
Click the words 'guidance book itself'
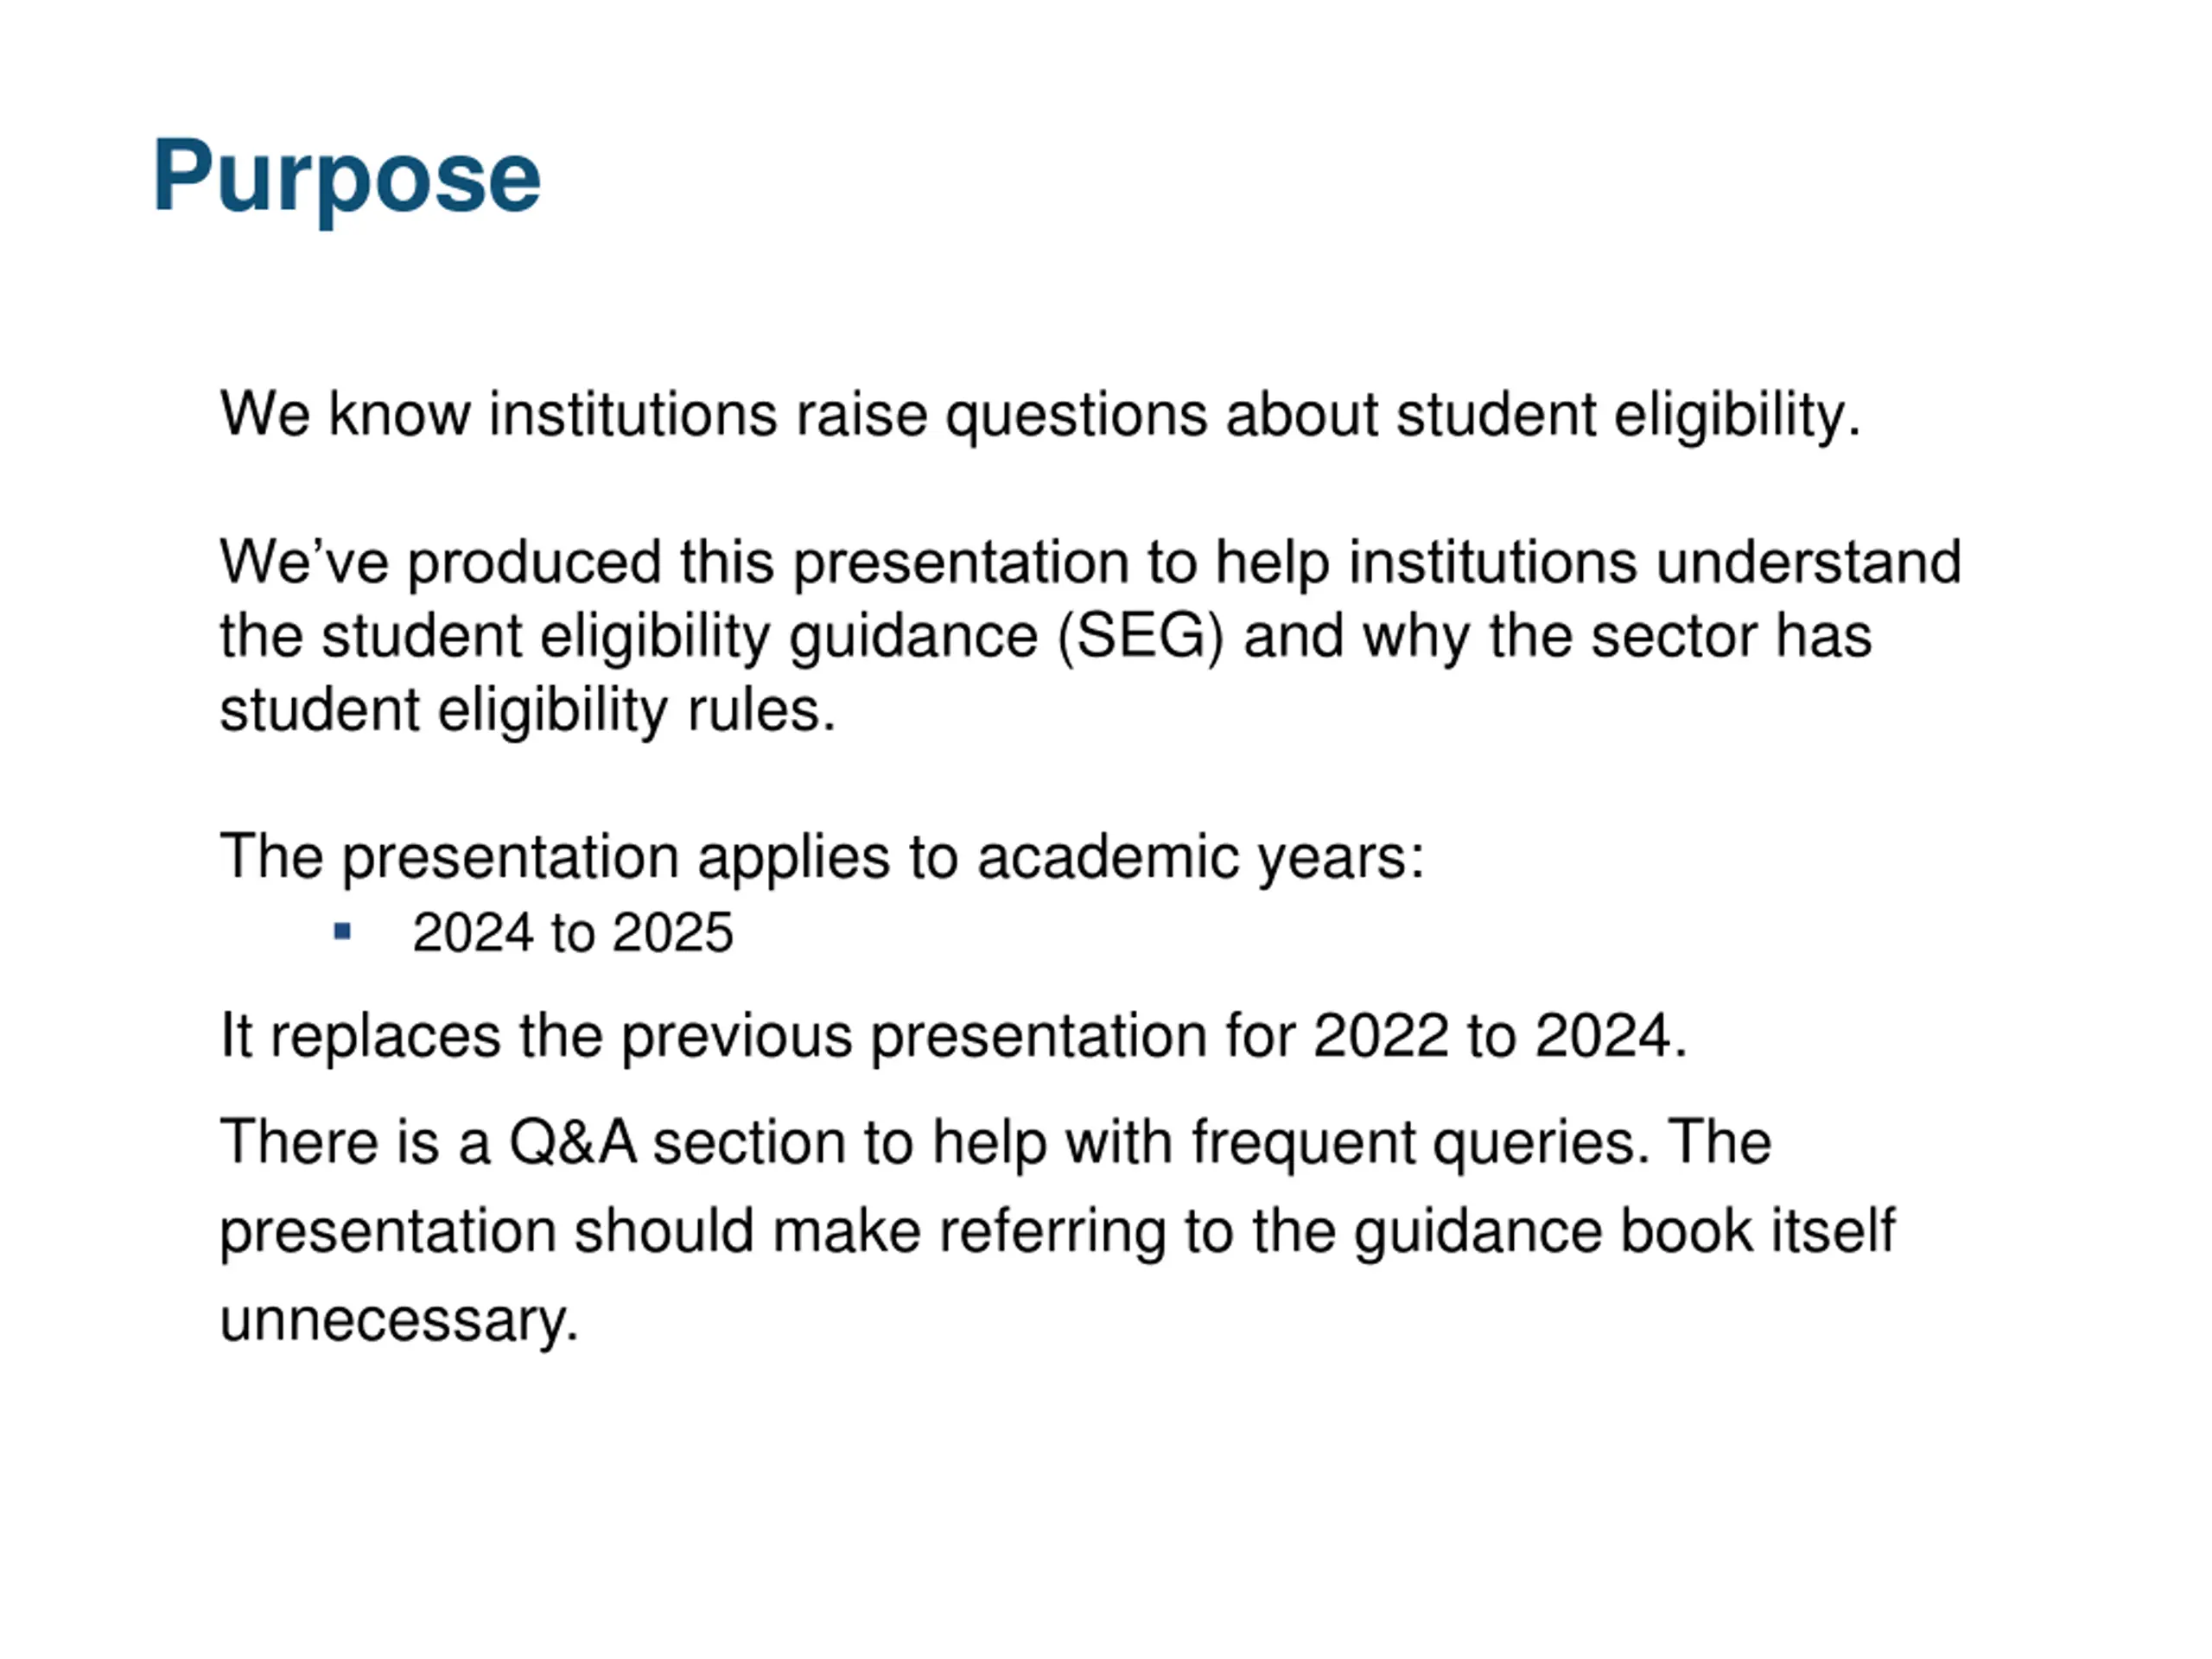[1624, 1231]
